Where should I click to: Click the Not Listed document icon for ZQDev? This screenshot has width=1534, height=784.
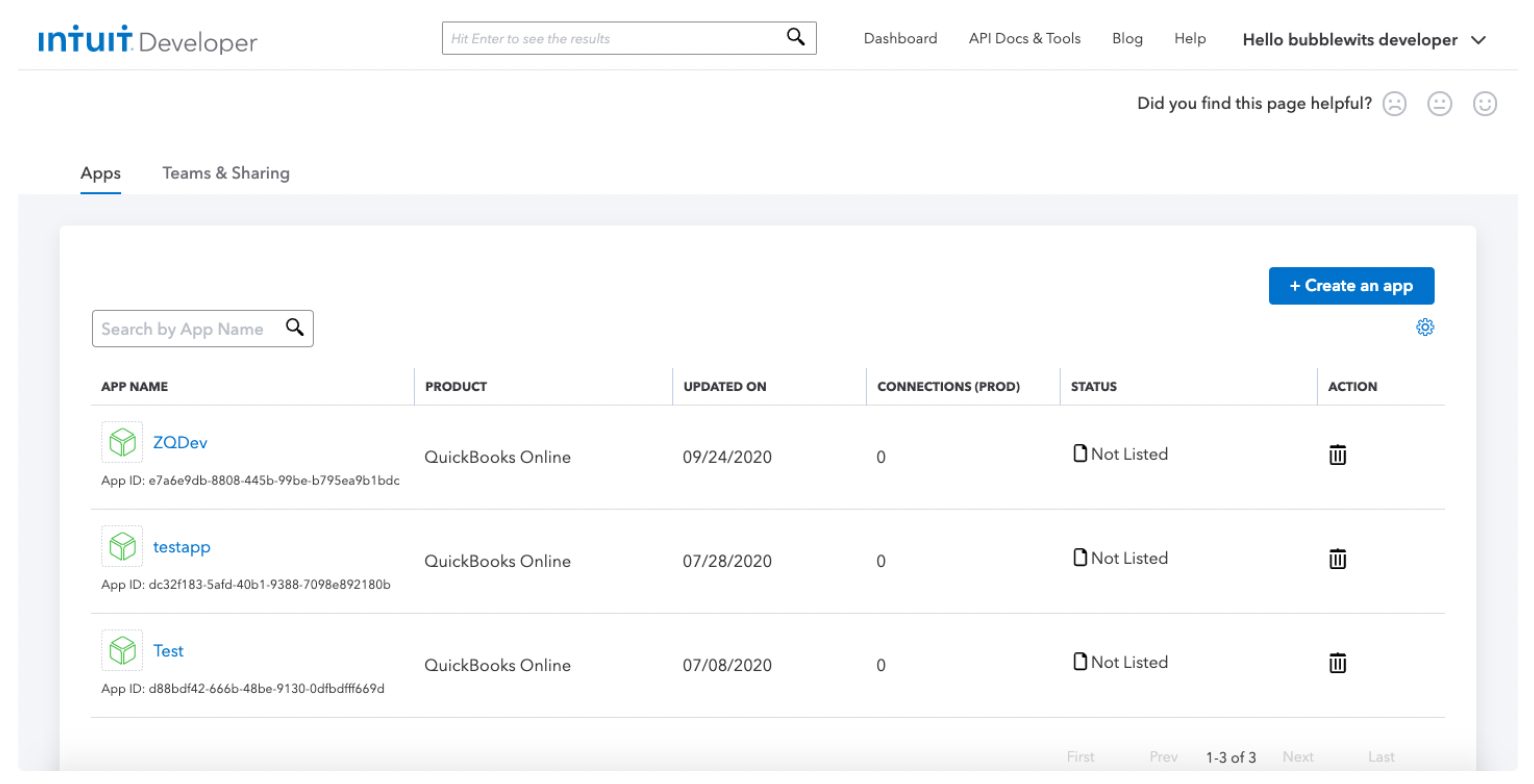(x=1080, y=454)
